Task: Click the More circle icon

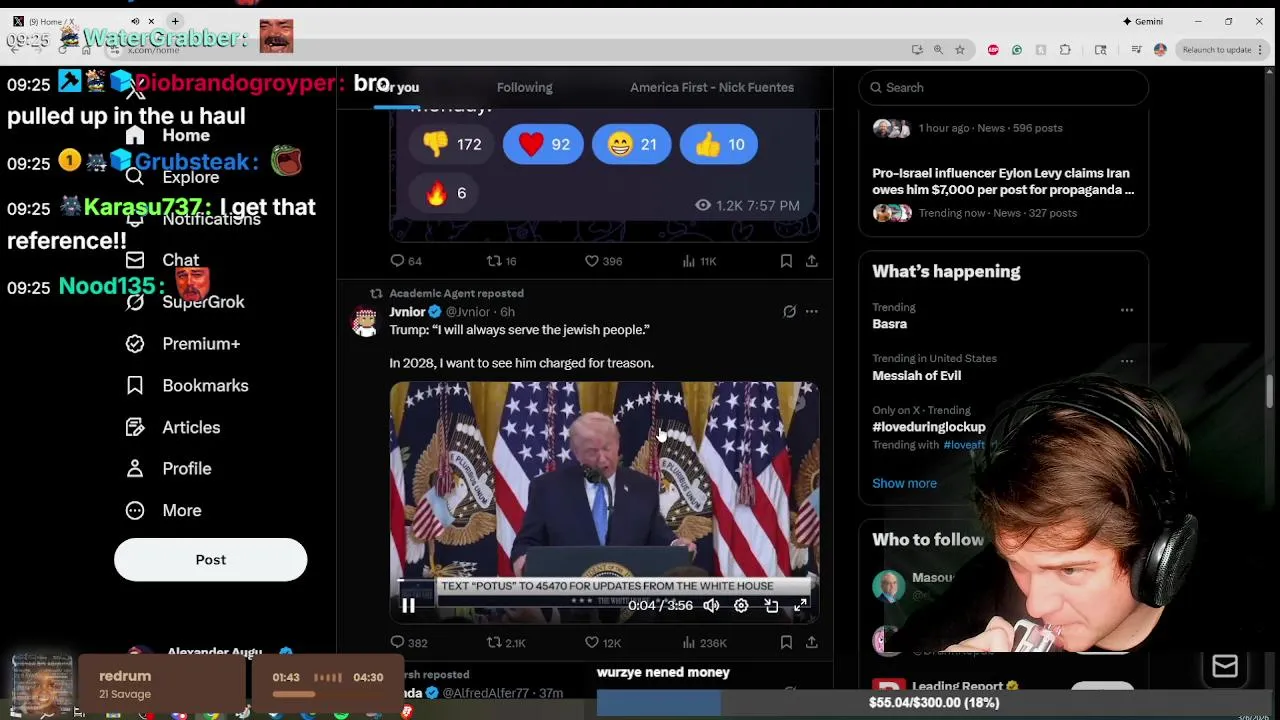Action: 135,510
